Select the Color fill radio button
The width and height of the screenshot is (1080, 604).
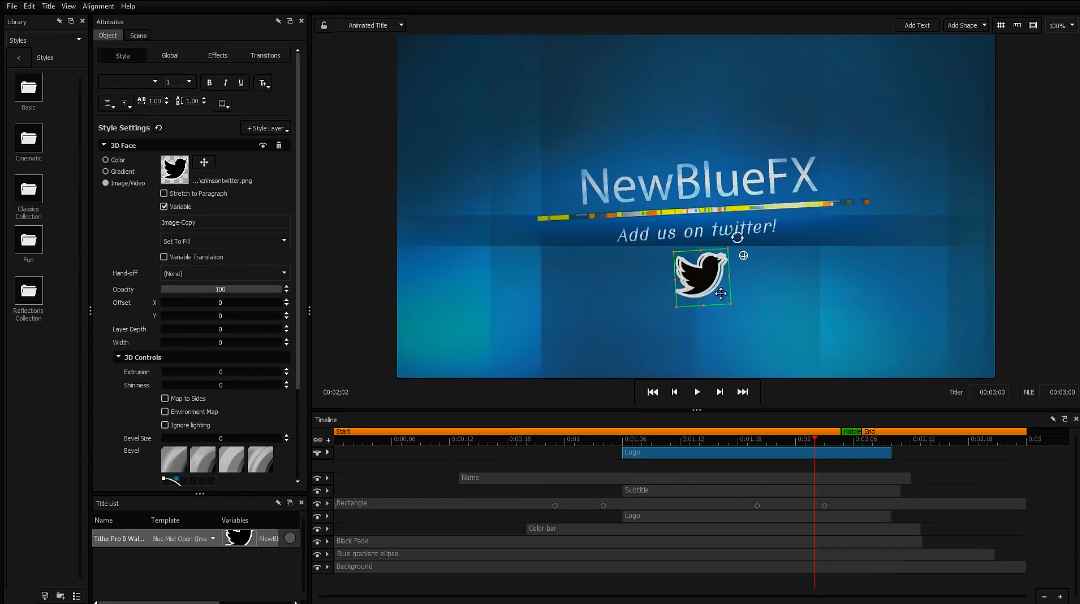pos(105,160)
